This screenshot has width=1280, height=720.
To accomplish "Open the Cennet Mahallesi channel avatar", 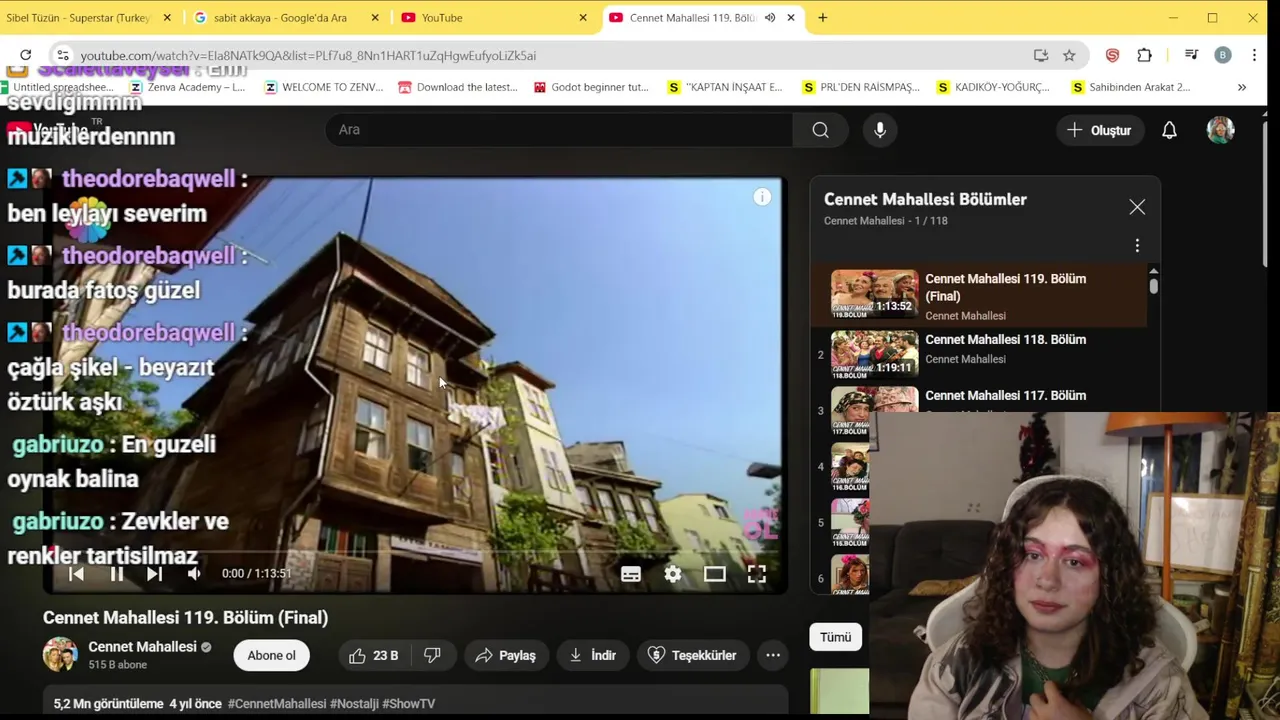I will tap(60, 655).
